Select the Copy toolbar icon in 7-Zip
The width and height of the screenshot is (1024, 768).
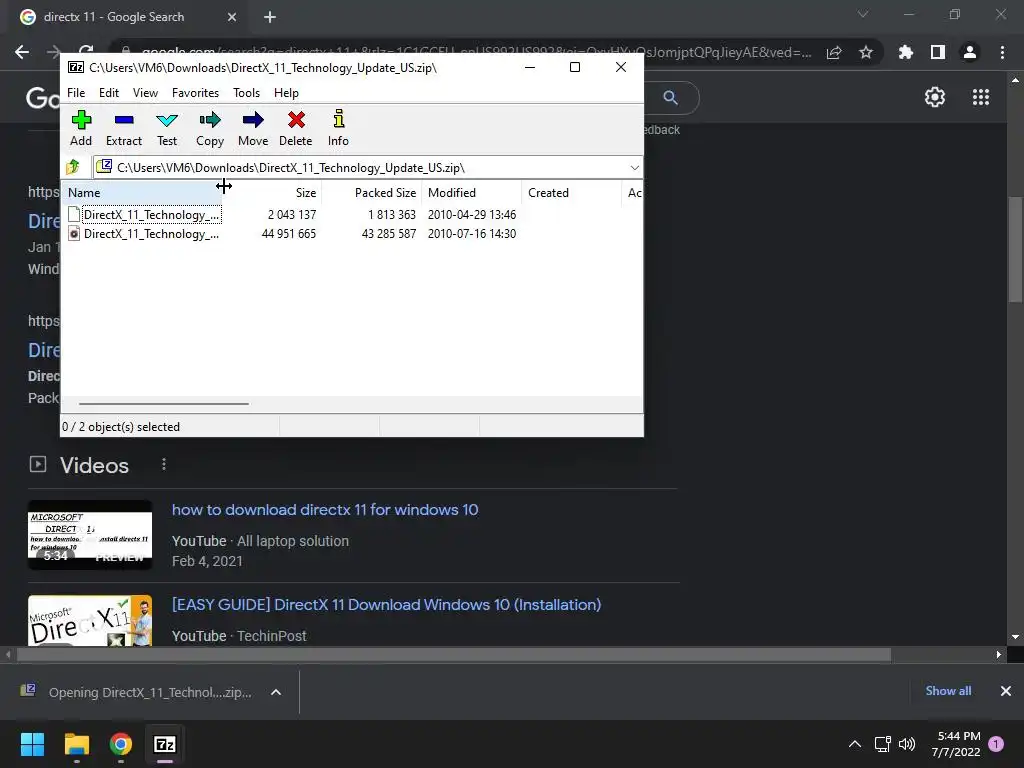pos(210,129)
